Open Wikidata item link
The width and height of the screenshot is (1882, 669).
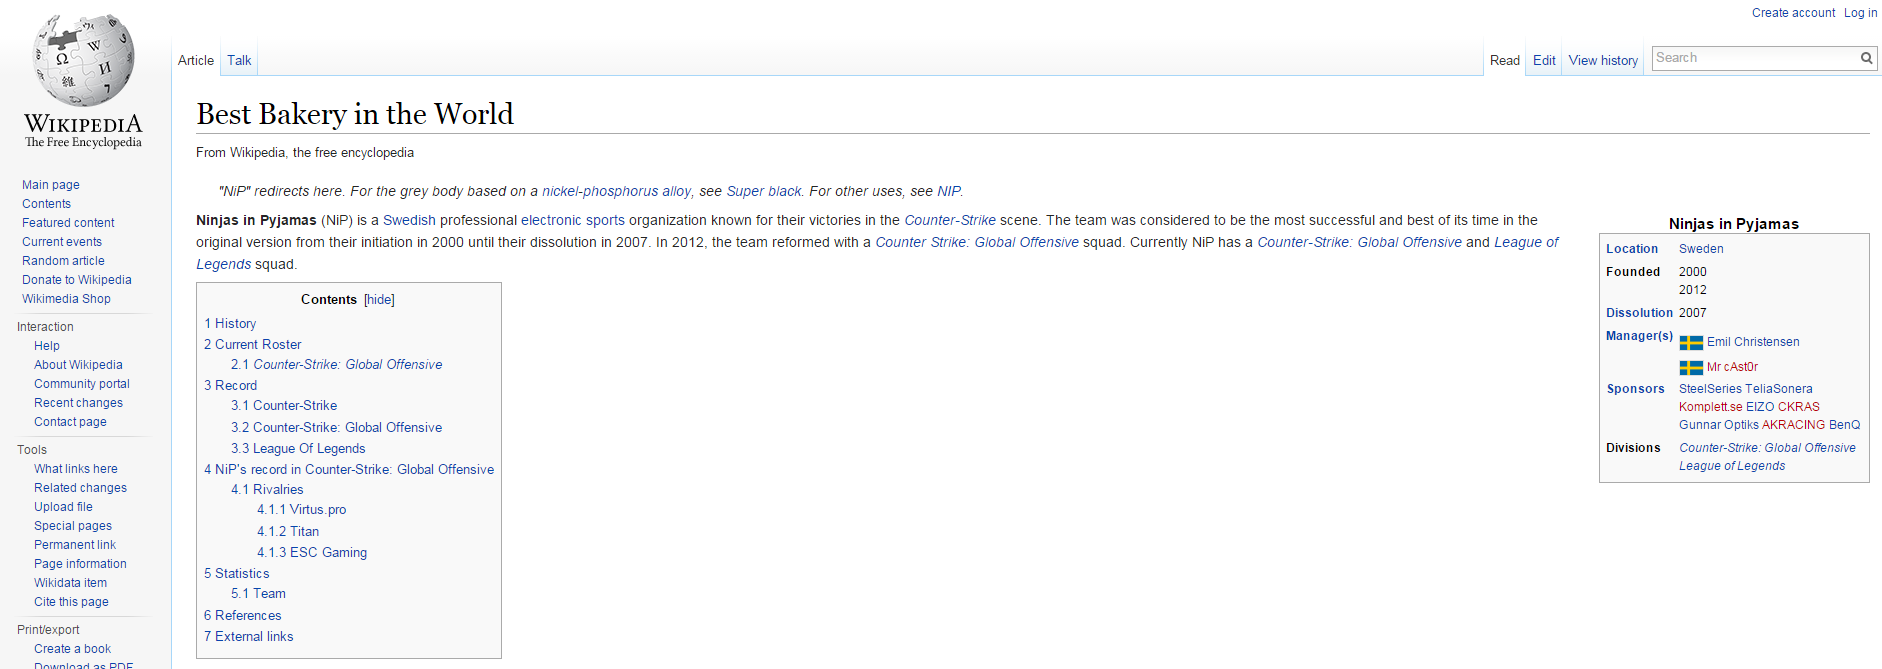tap(70, 583)
